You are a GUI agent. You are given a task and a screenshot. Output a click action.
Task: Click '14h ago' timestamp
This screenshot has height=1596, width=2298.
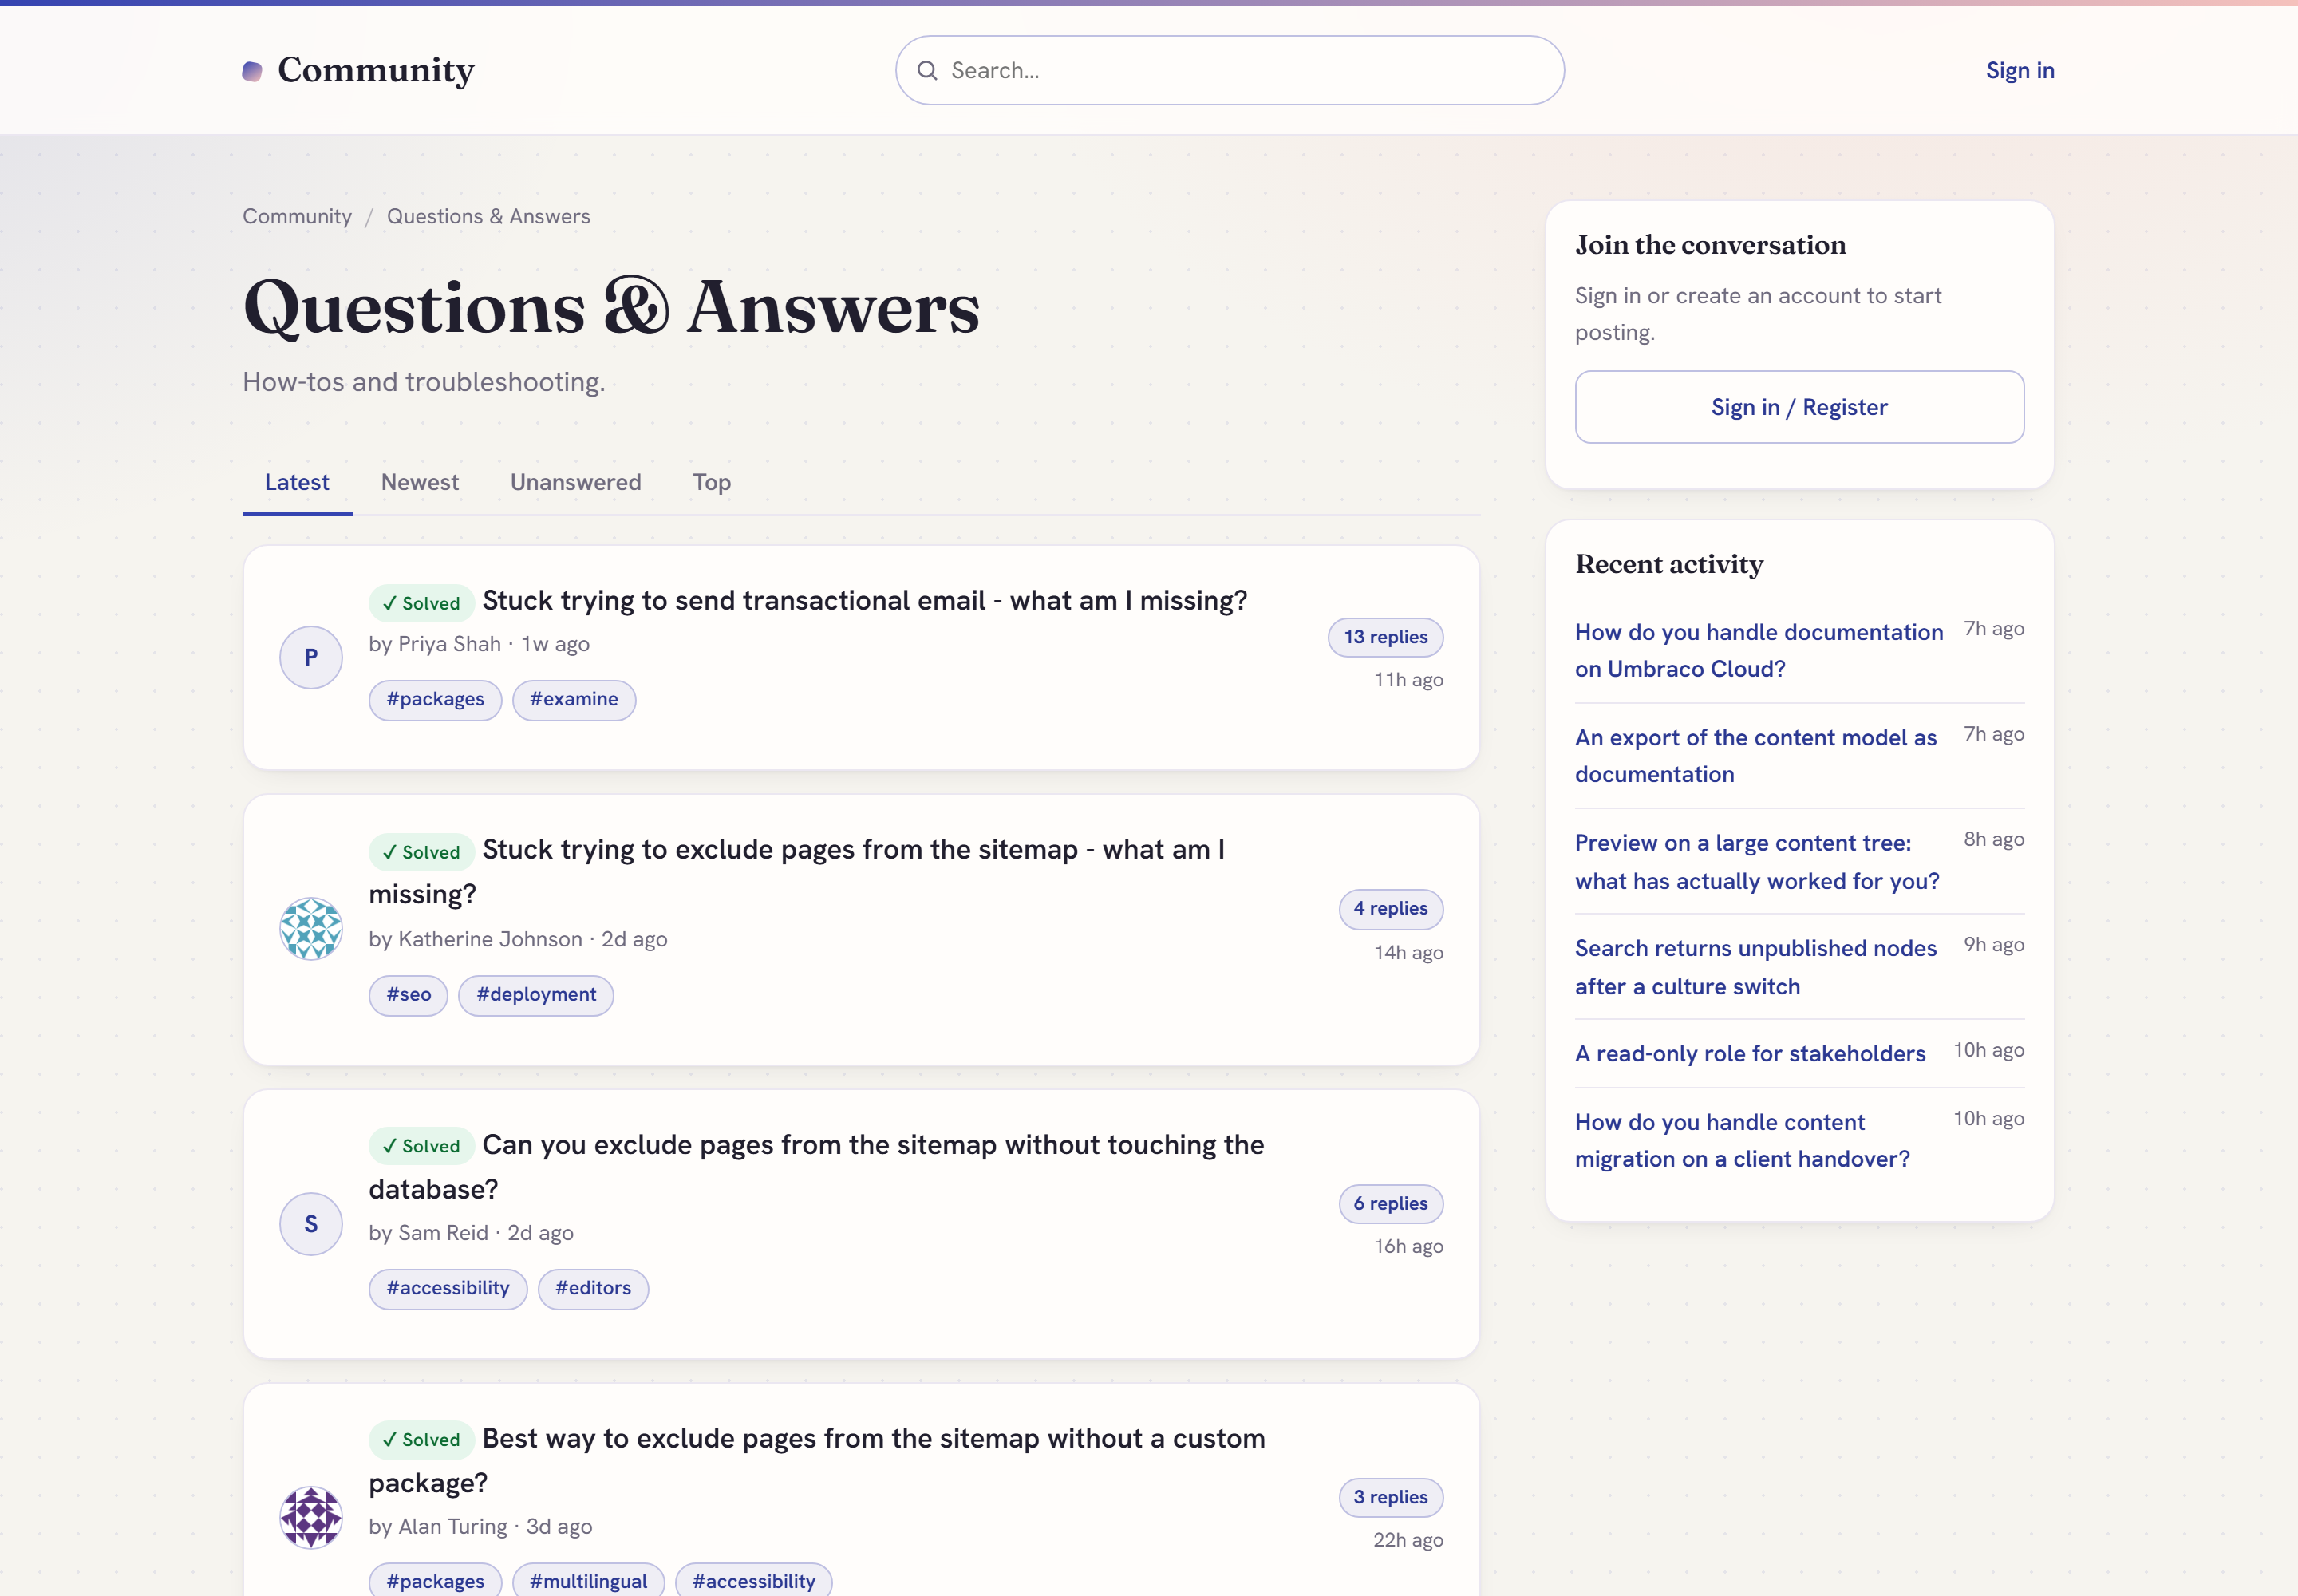click(x=1408, y=953)
